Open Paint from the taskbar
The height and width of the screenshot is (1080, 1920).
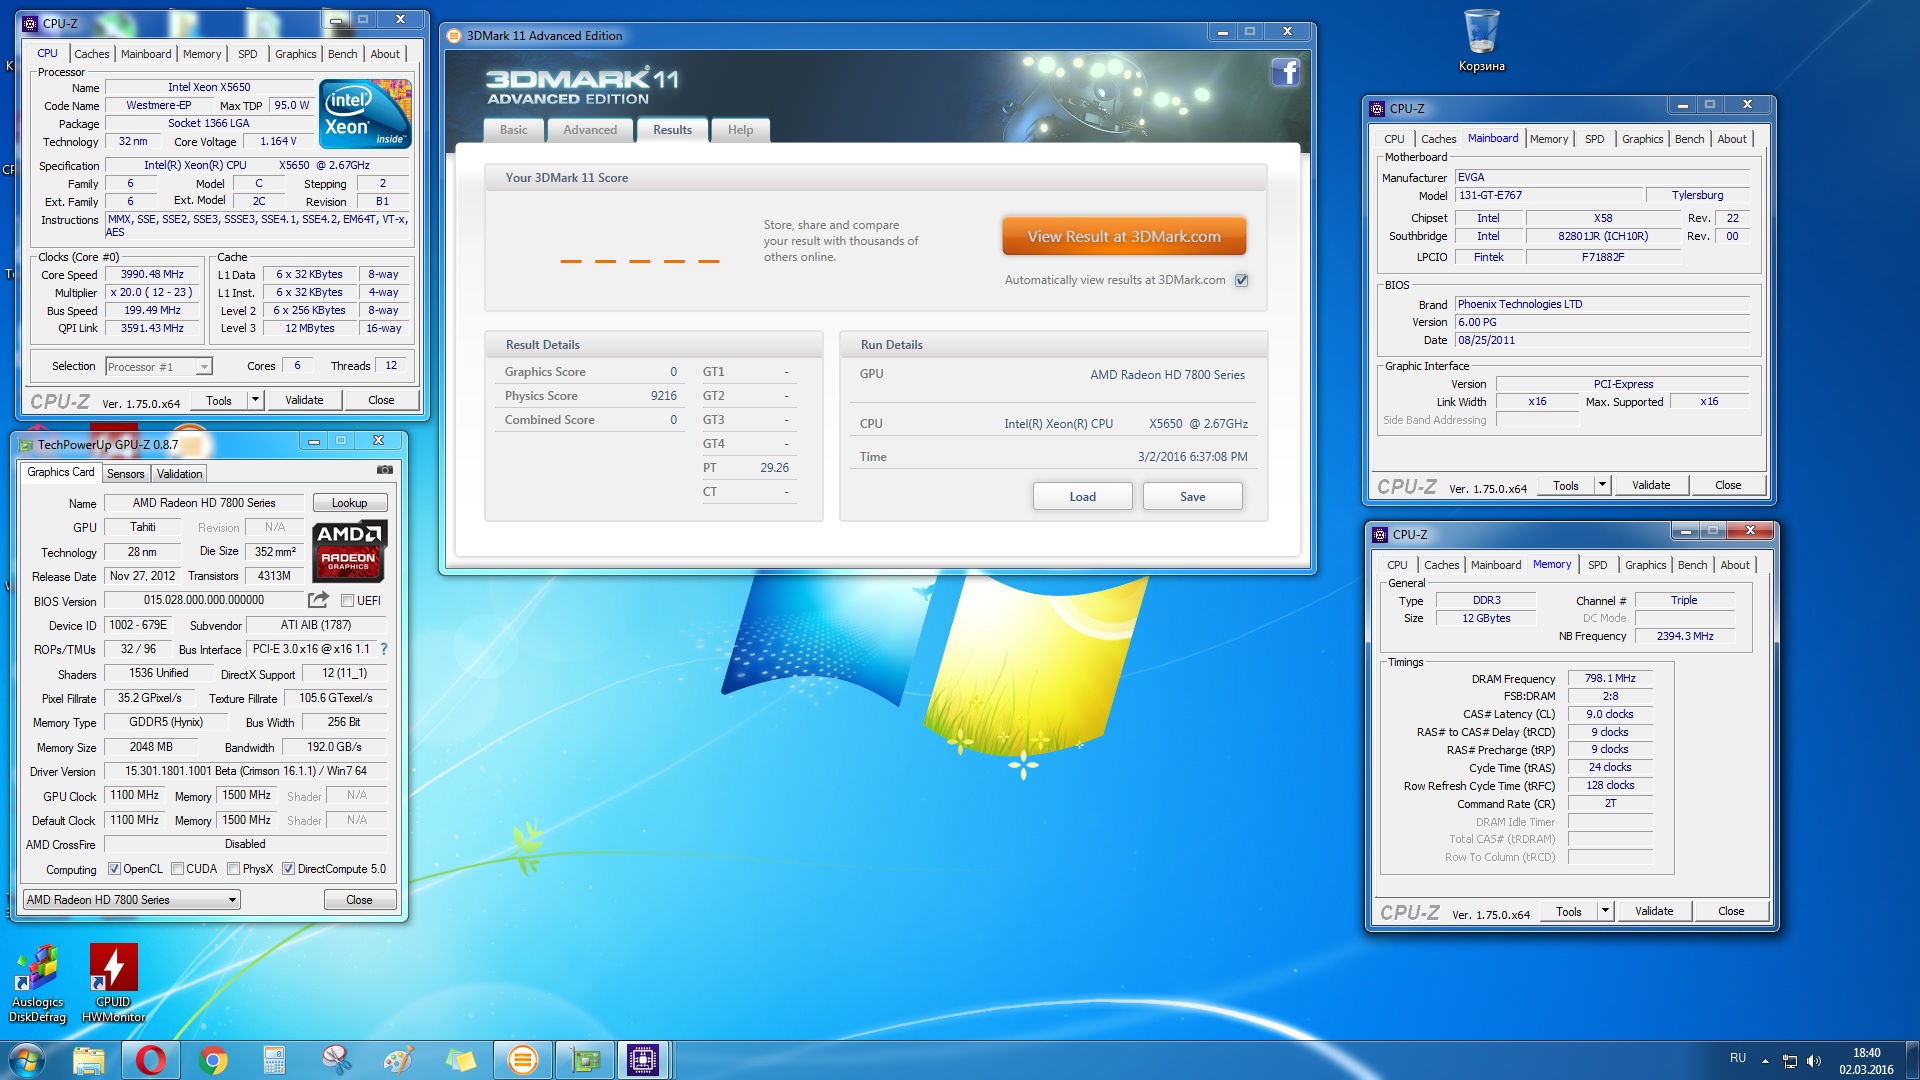tap(398, 1060)
